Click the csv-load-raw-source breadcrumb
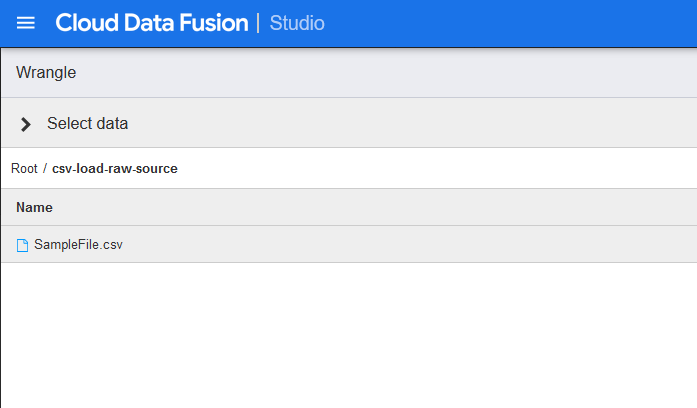Viewport: 697px width, 408px height. tap(115, 168)
